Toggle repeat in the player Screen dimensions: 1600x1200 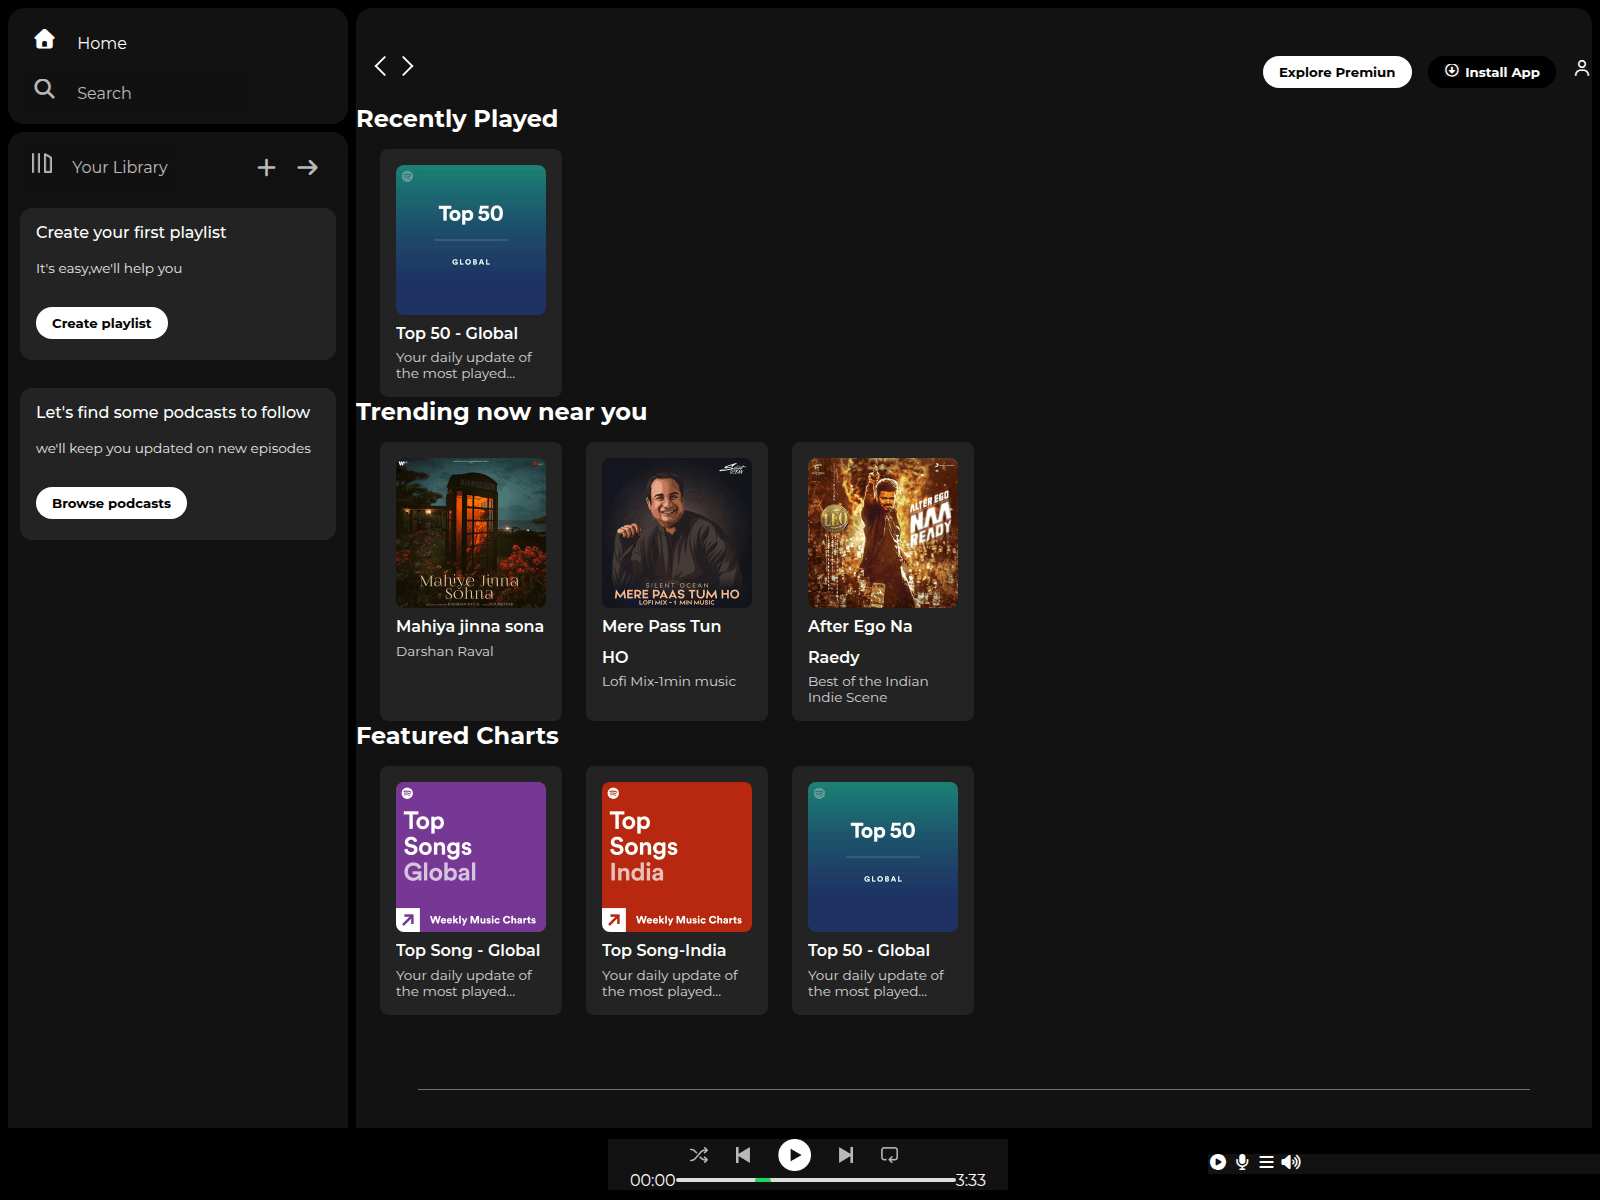click(889, 1155)
